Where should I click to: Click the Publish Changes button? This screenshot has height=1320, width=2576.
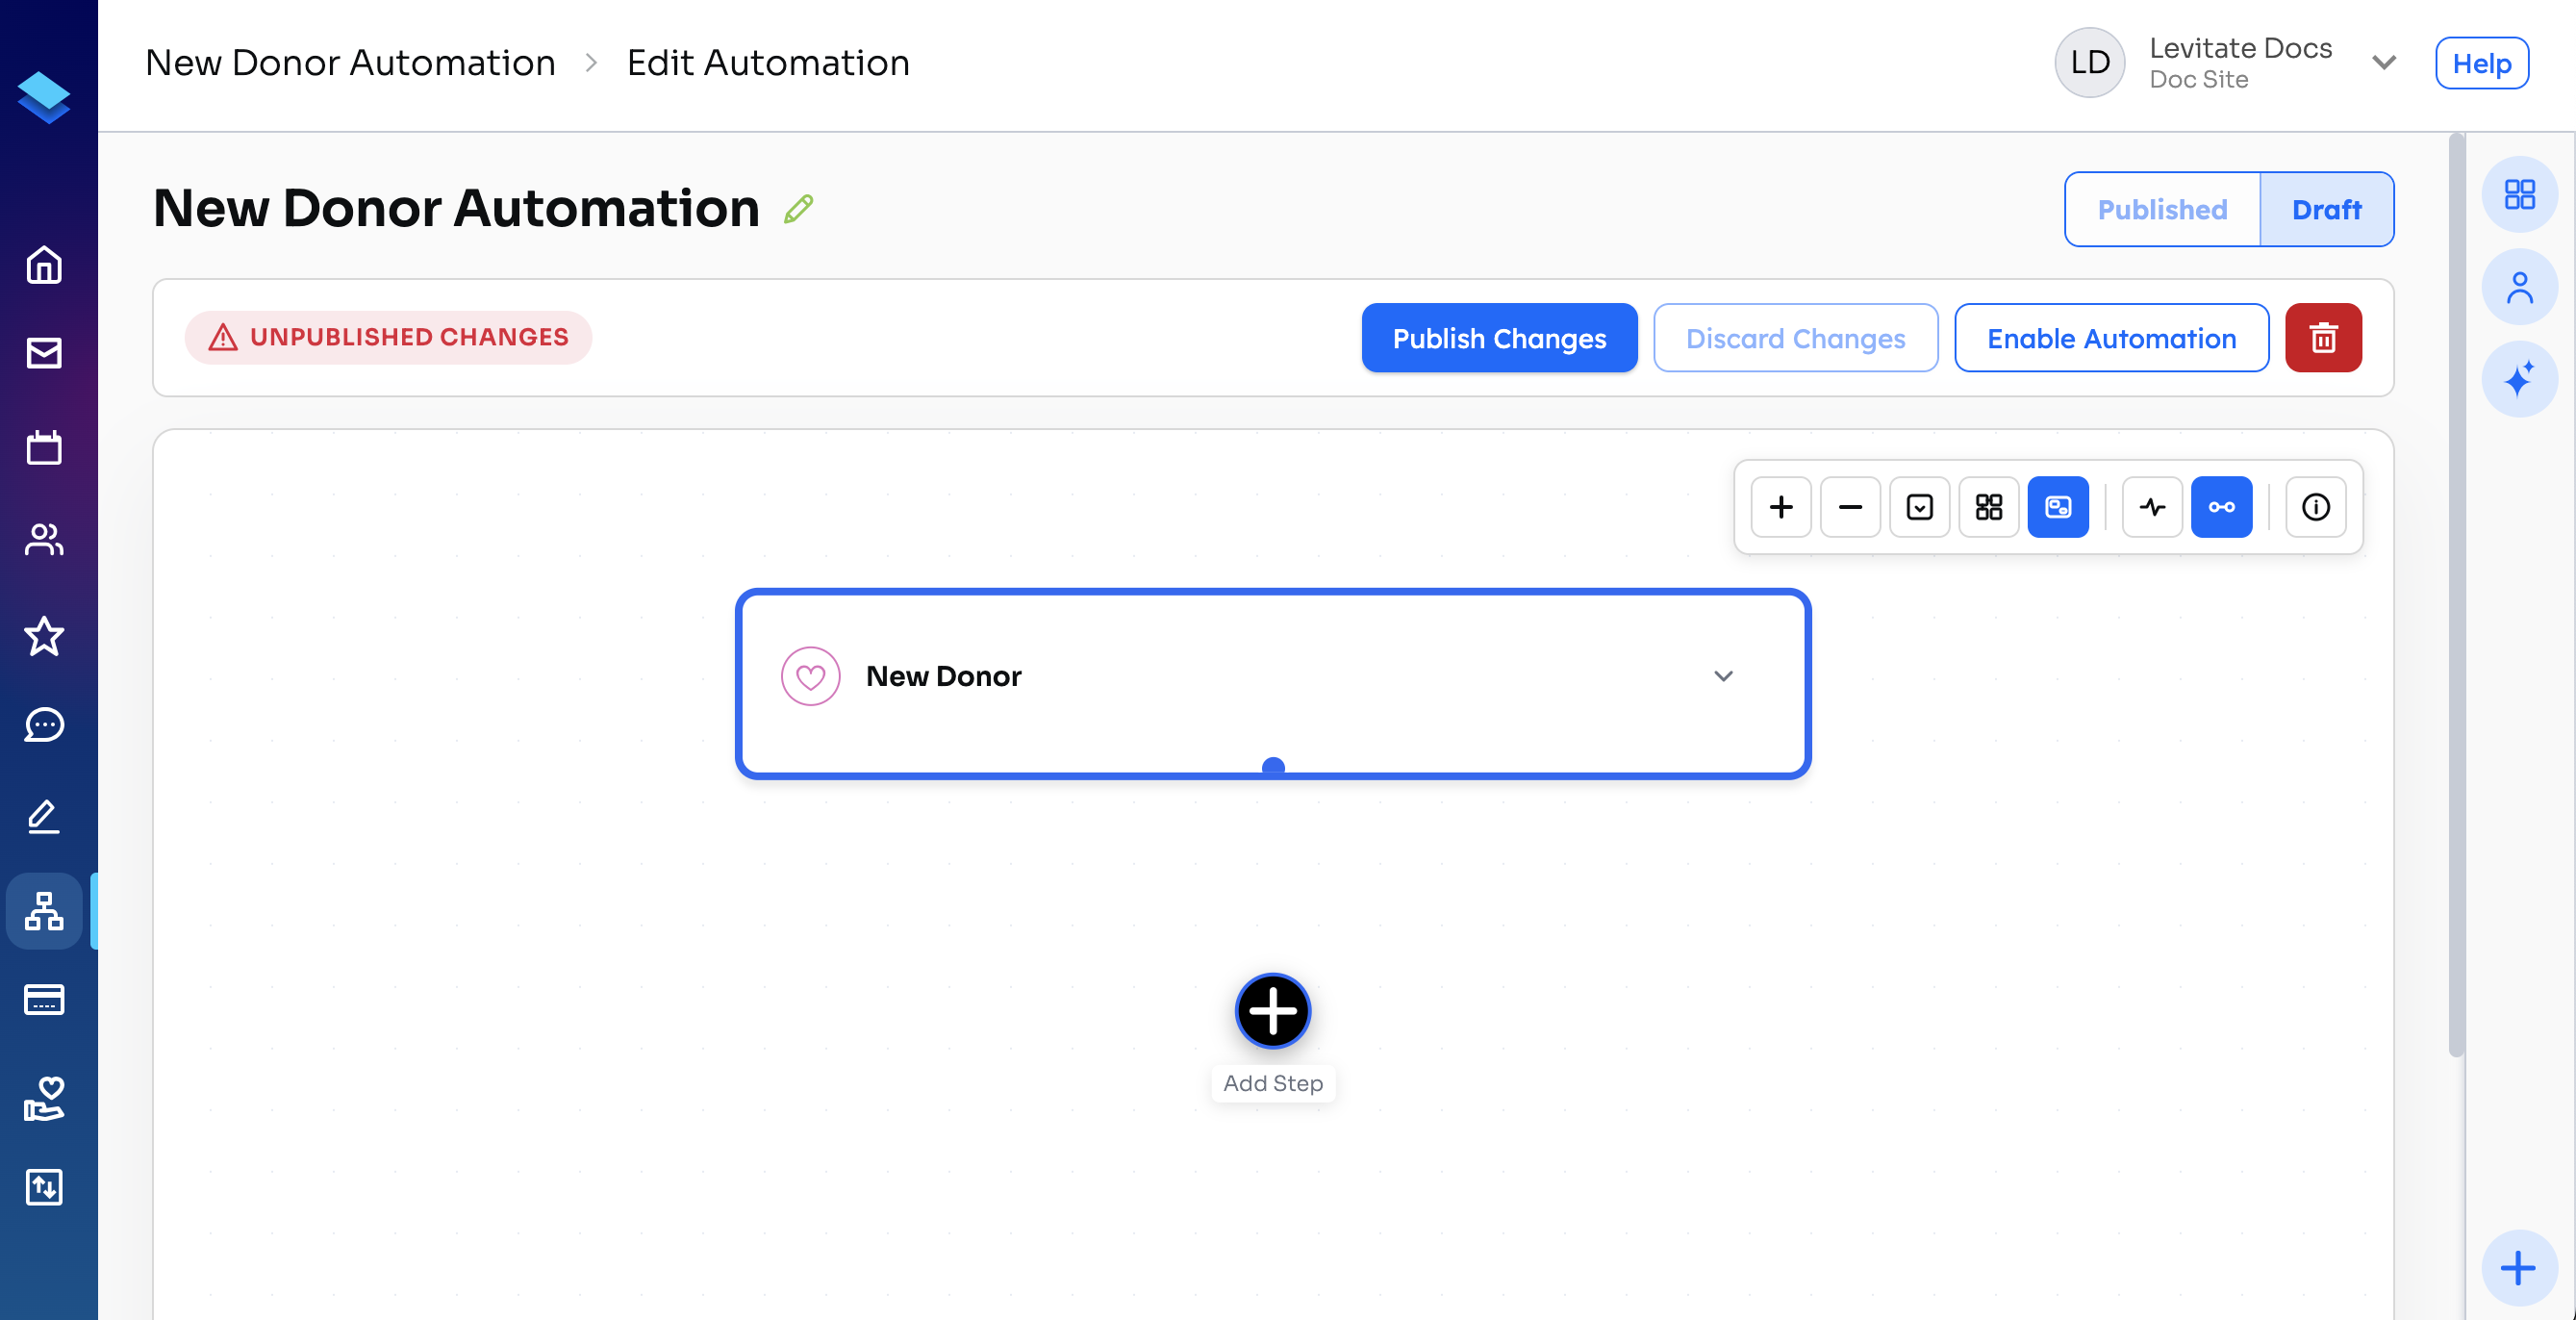[x=1499, y=338]
